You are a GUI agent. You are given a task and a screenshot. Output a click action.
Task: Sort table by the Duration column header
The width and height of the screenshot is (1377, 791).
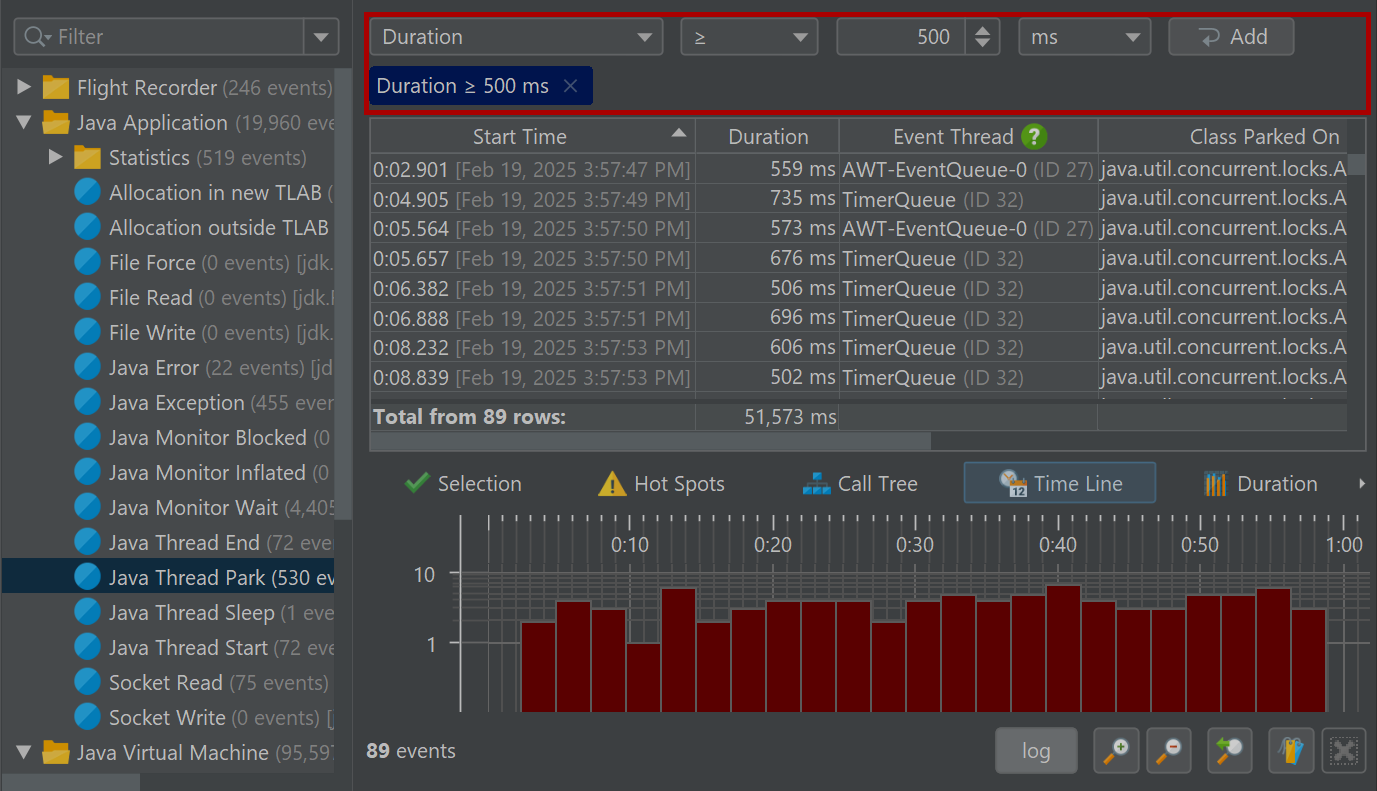767,137
